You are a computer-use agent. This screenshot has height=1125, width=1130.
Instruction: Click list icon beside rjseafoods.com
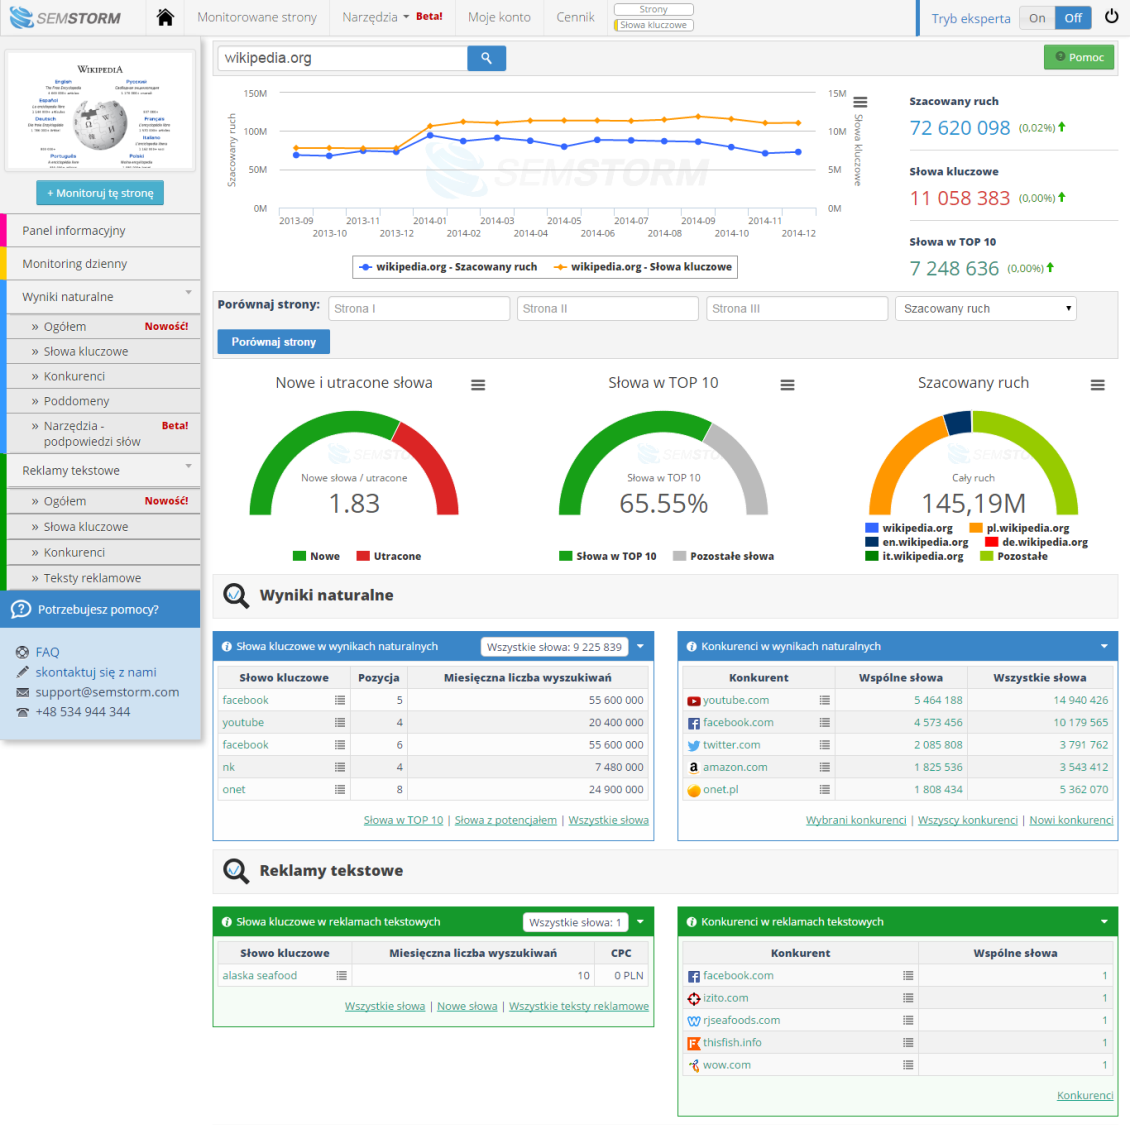908,1020
